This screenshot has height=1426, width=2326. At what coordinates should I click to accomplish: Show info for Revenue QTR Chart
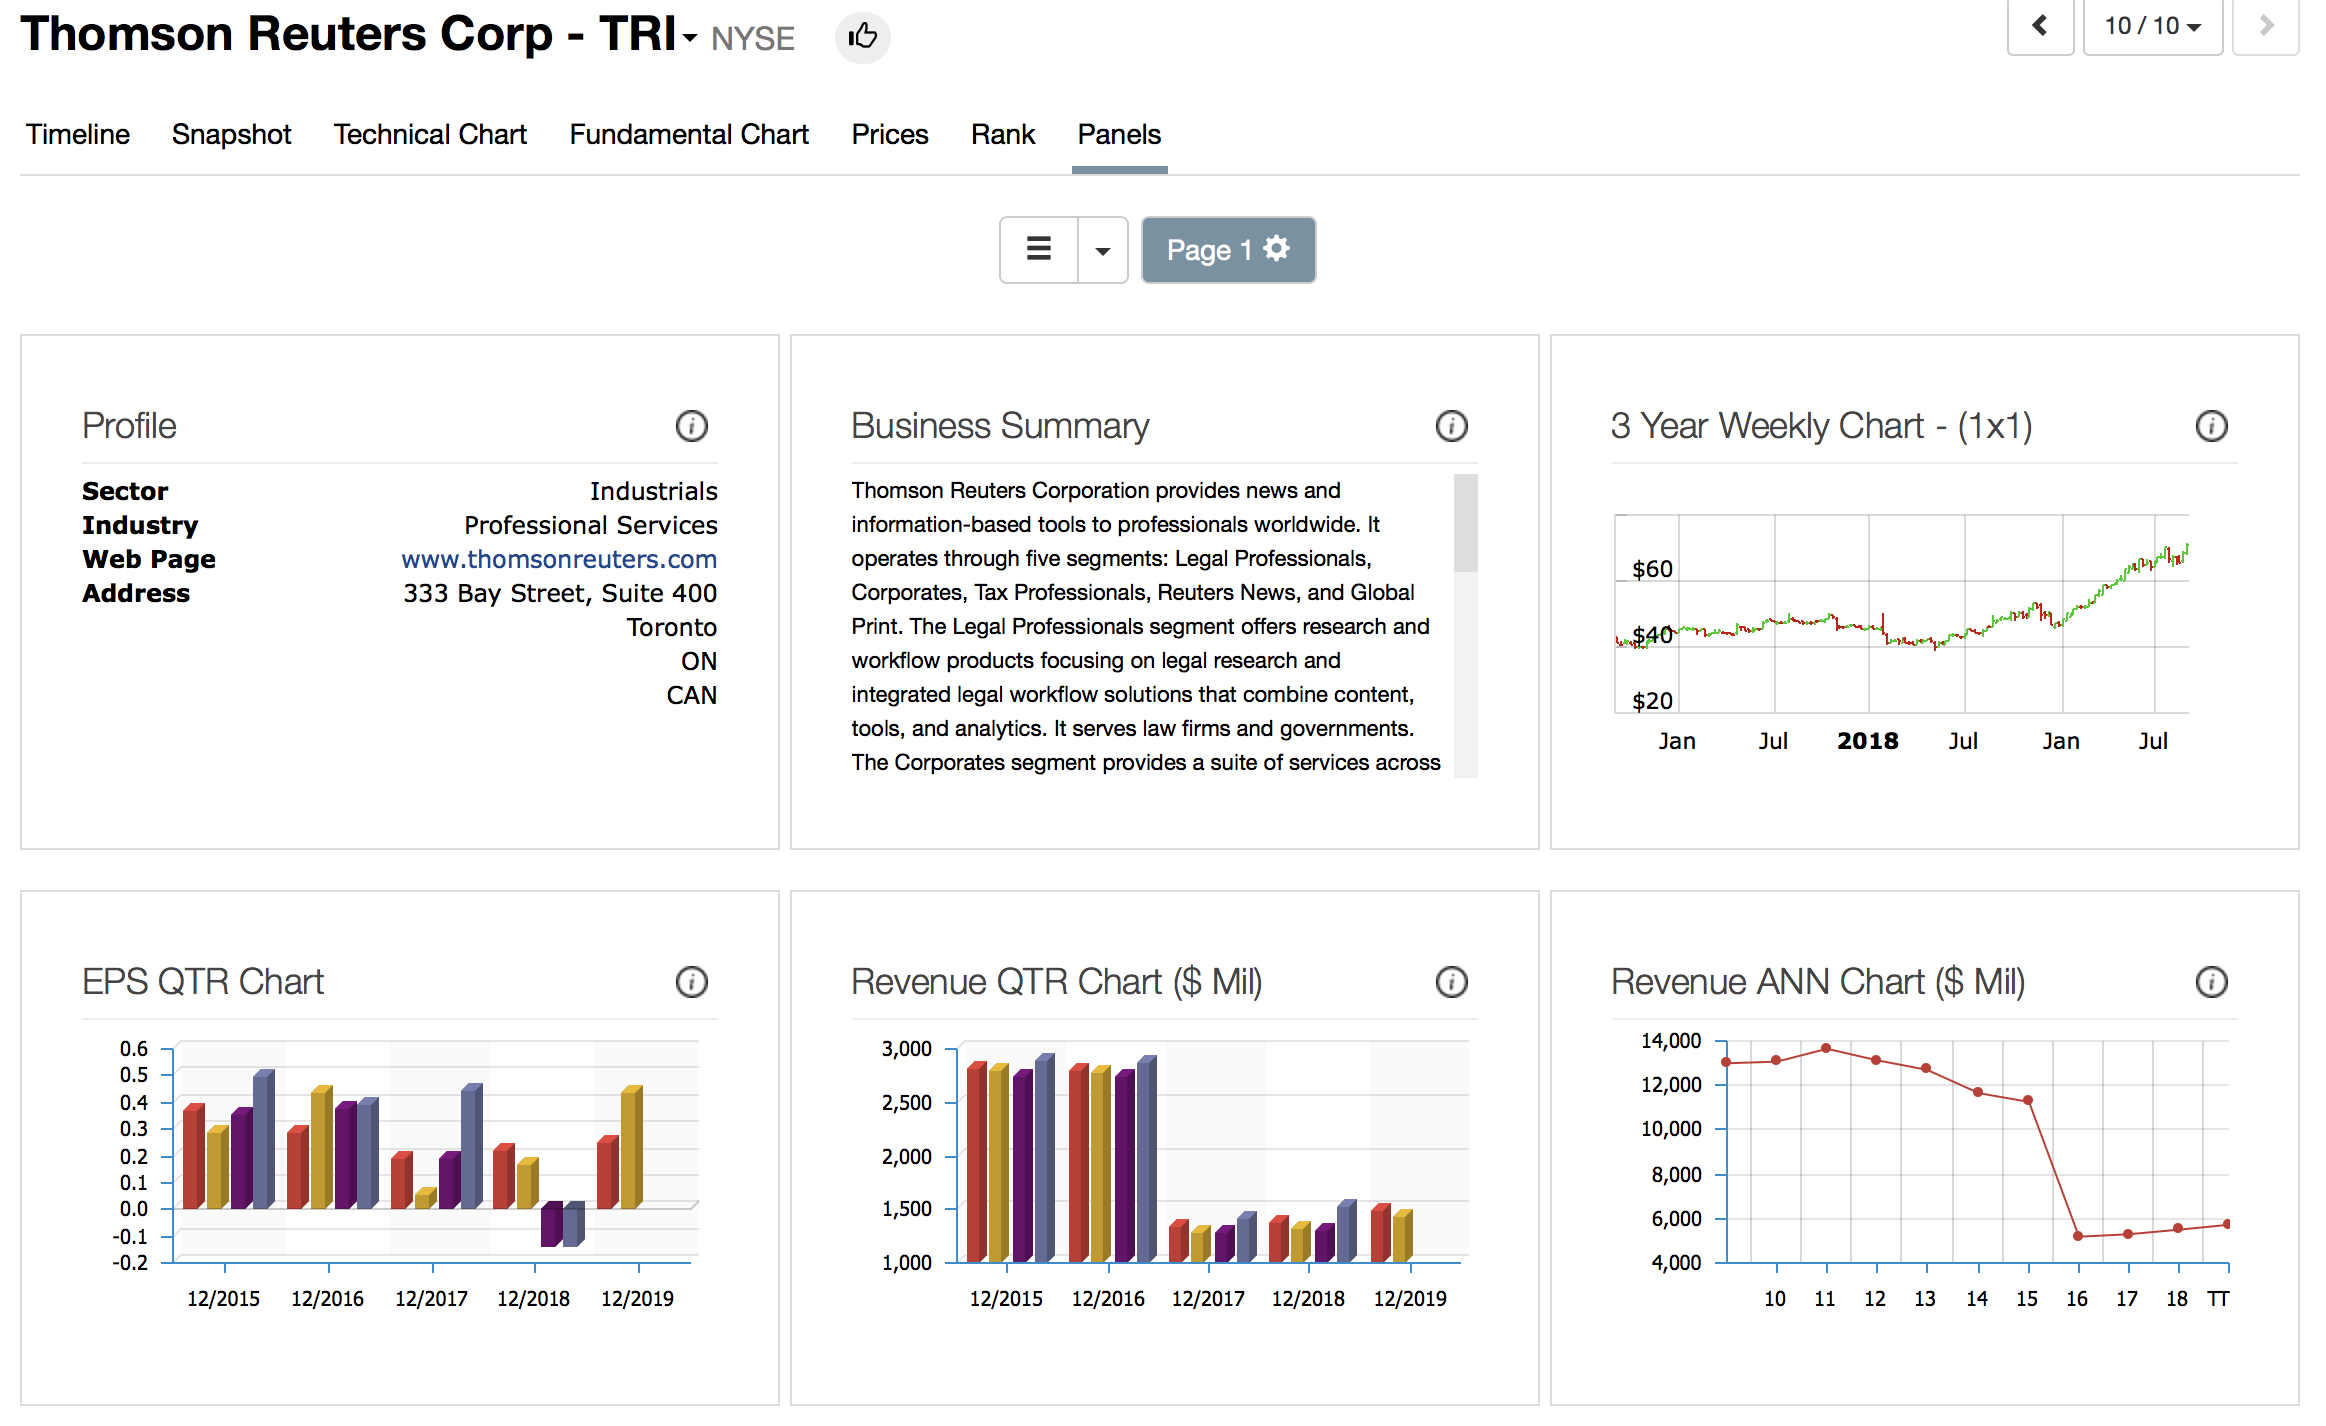coord(1451,982)
